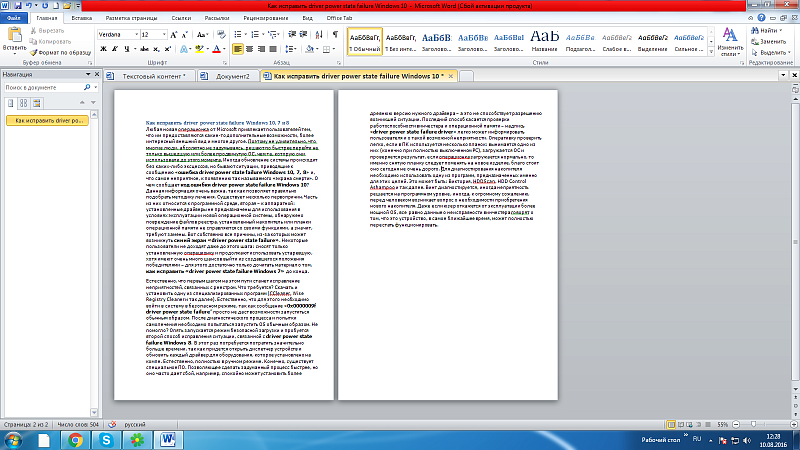Switch to the Вставка ribbon tab
This screenshot has width=800, height=450.
click(x=82, y=18)
